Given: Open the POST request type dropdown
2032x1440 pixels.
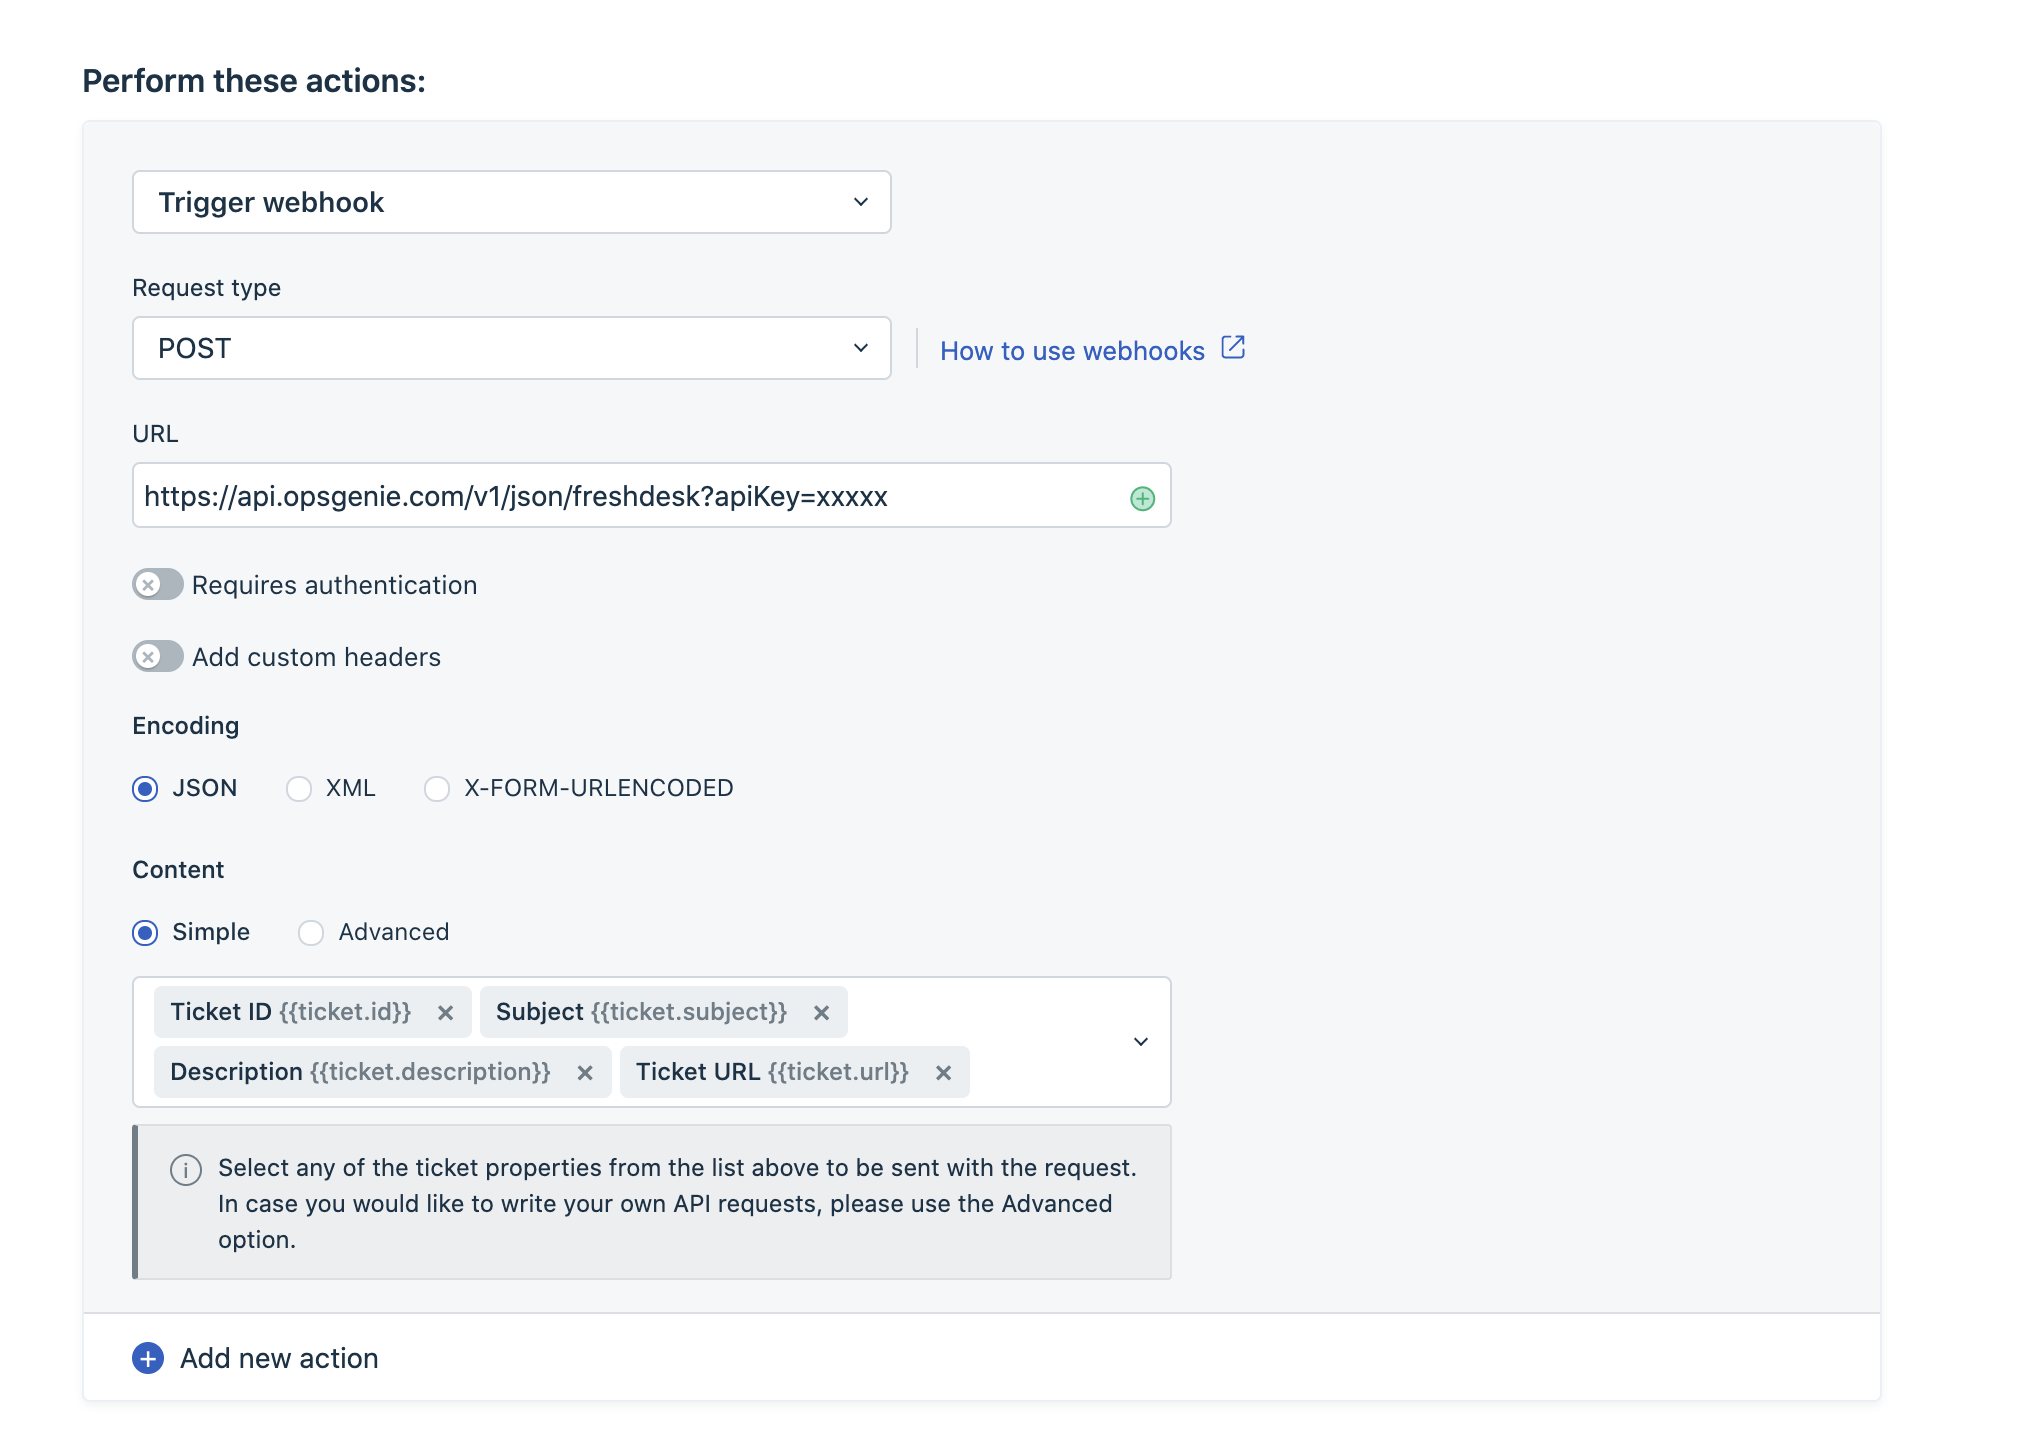Looking at the screenshot, I should tap(512, 348).
